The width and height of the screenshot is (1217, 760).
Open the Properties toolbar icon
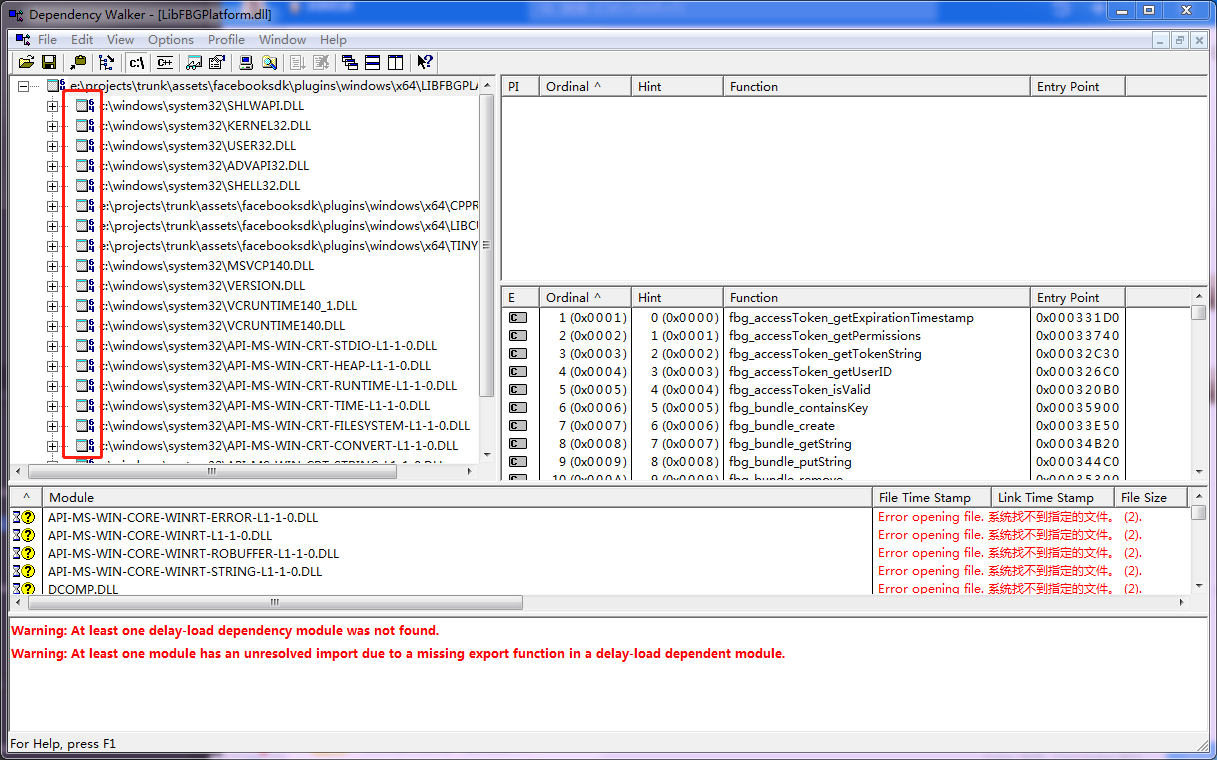click(x=216, y=62)
